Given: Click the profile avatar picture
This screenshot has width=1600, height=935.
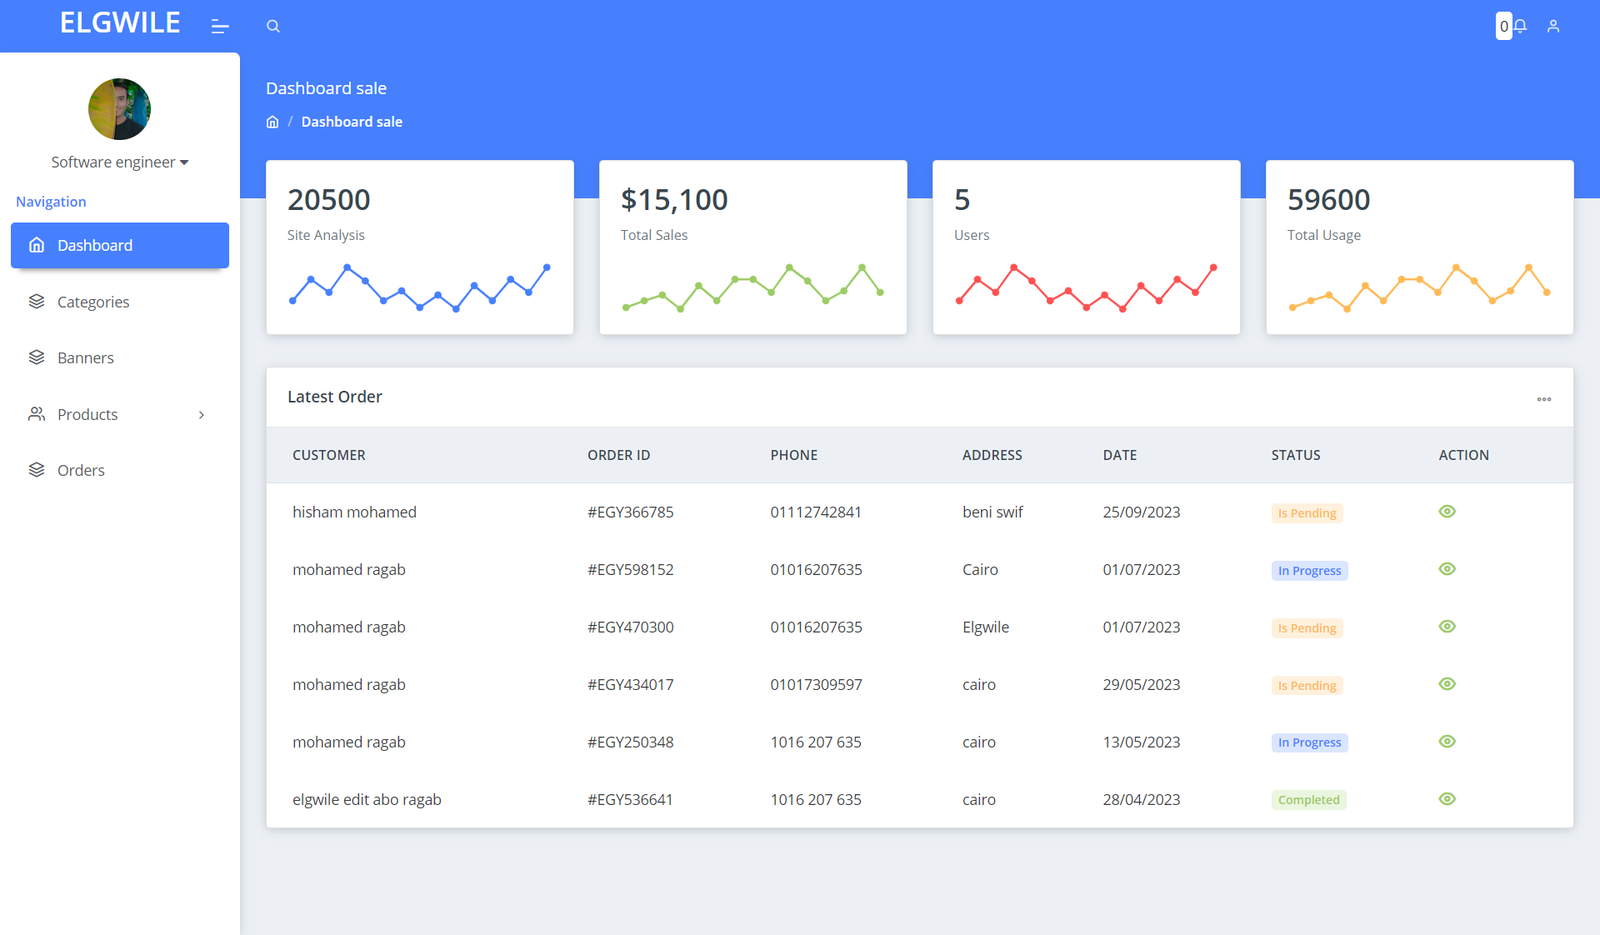Looking at the screenshot, I should [x=120, y=109].
